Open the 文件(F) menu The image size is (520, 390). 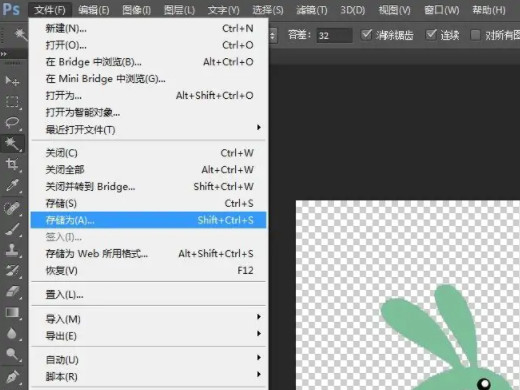point(50,10)
